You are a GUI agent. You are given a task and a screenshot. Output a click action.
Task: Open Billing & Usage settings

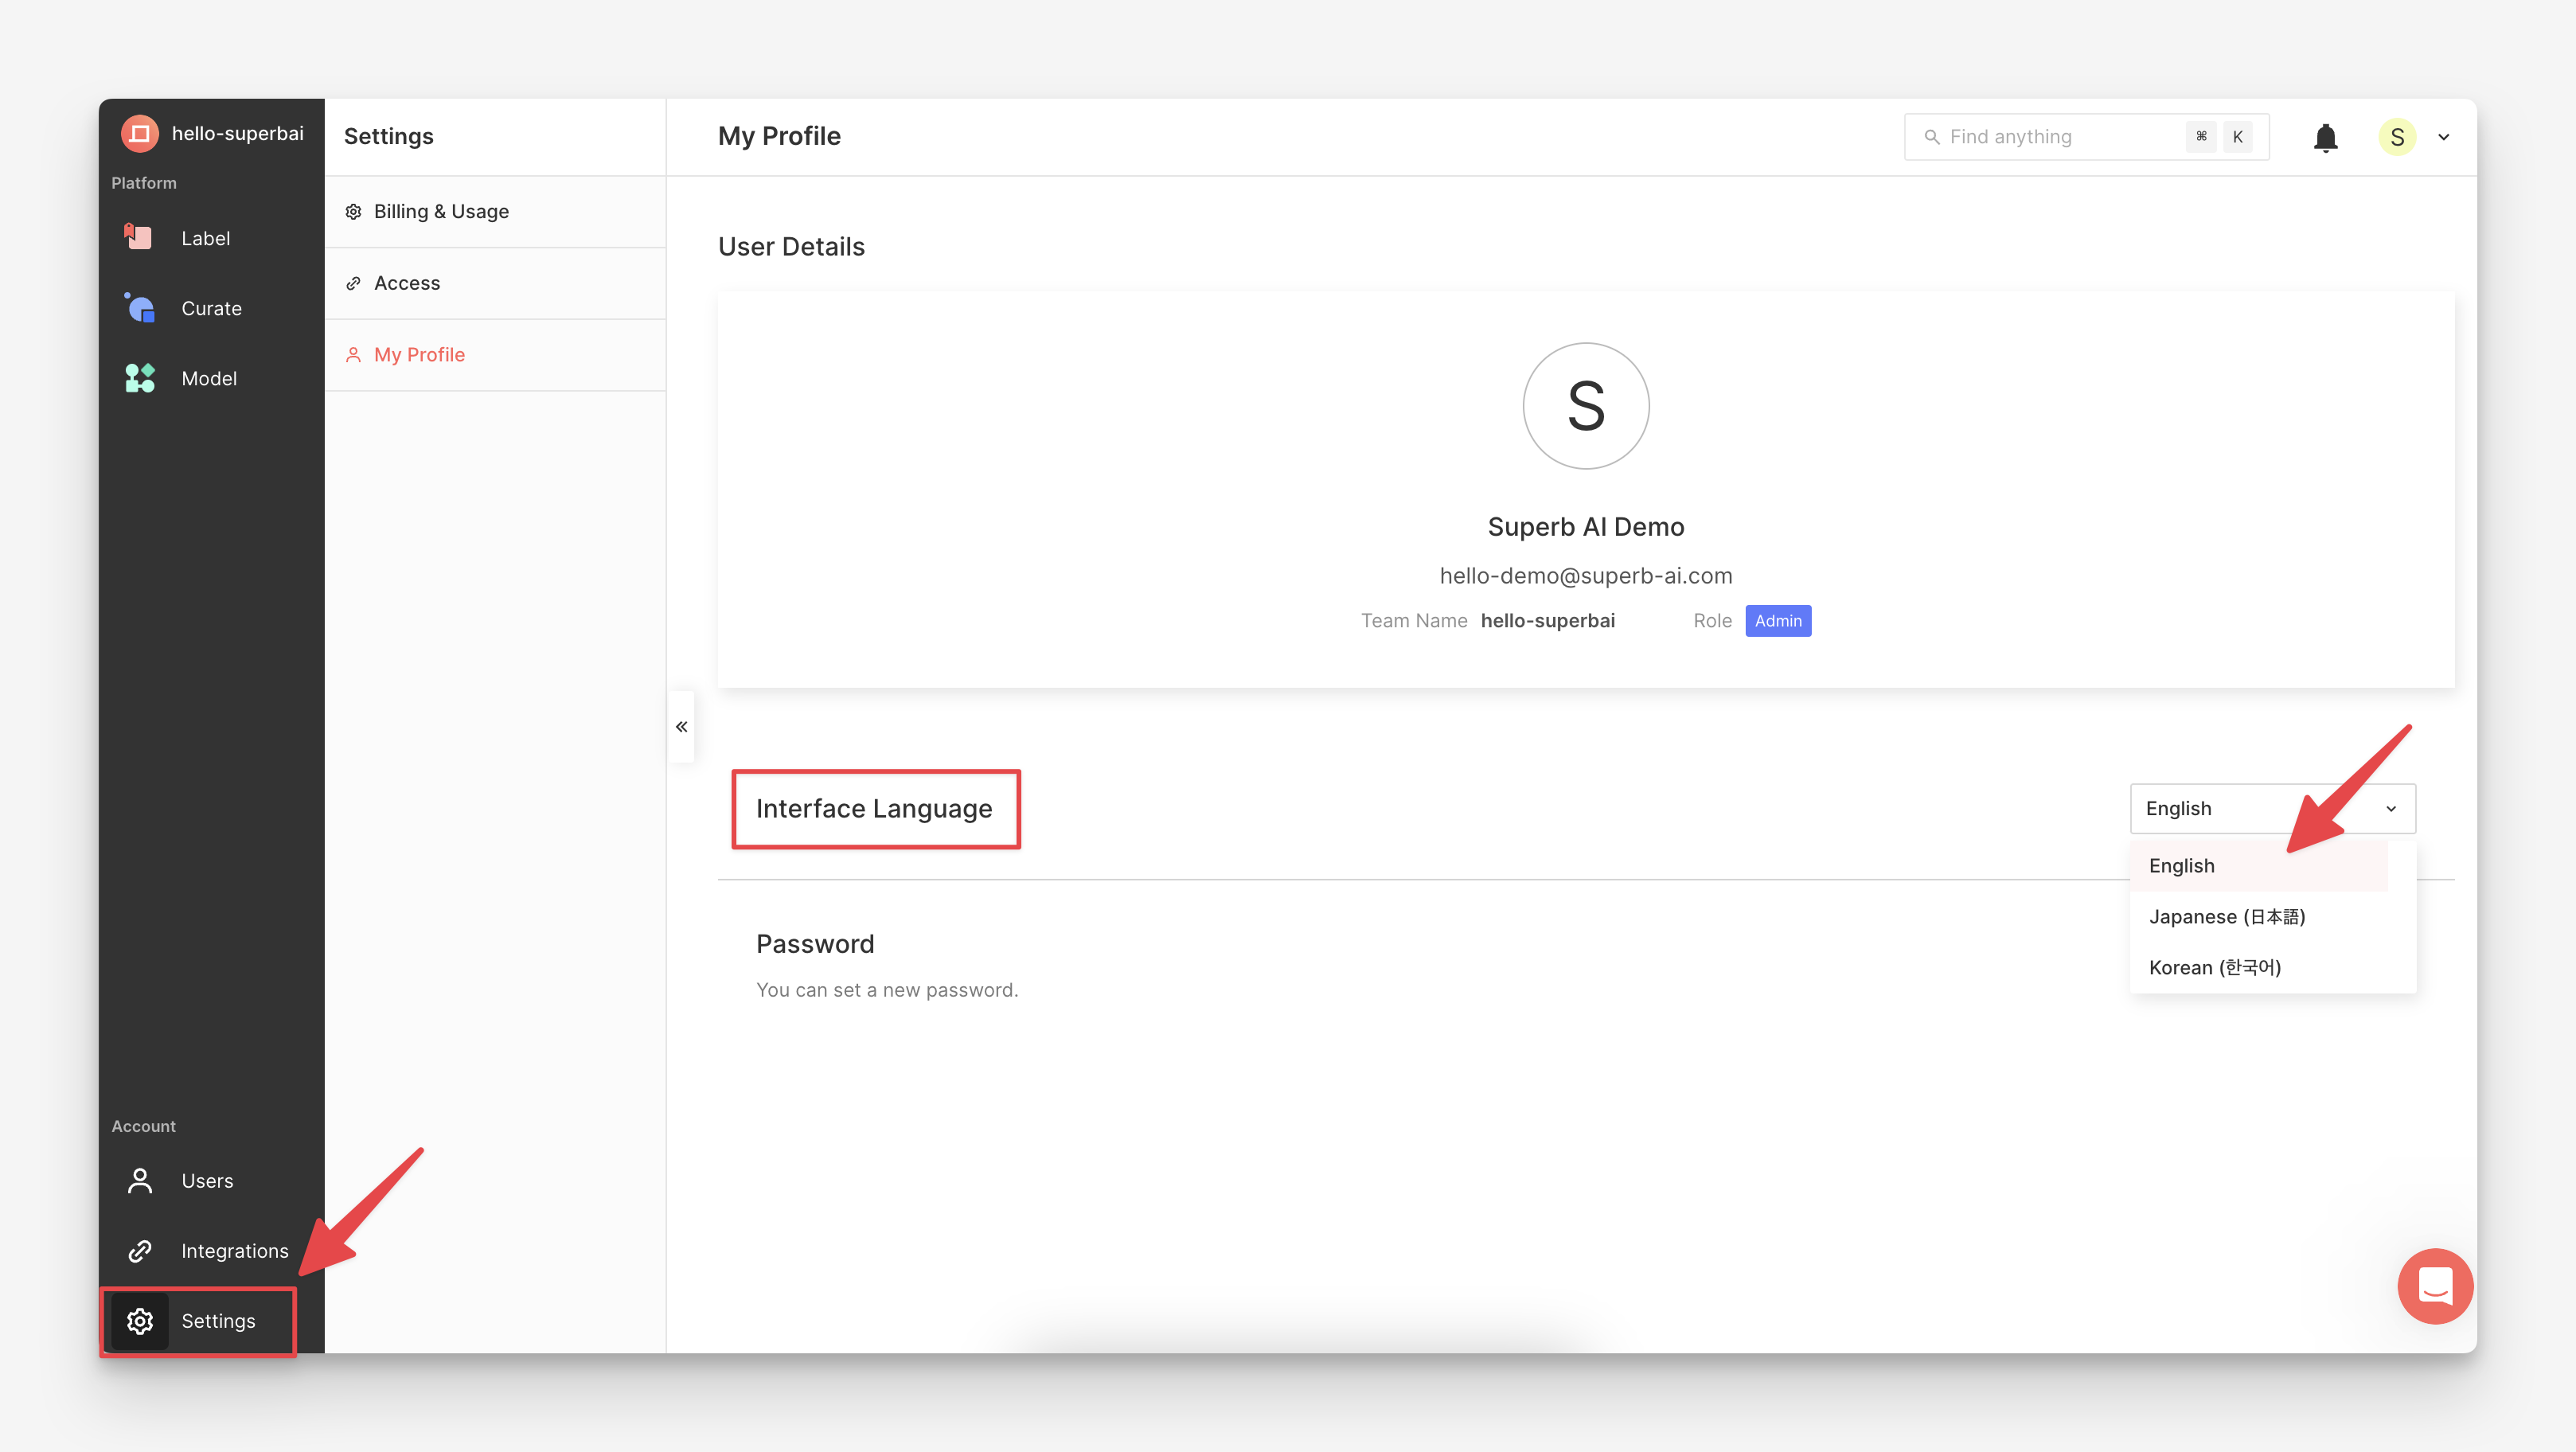495,211
